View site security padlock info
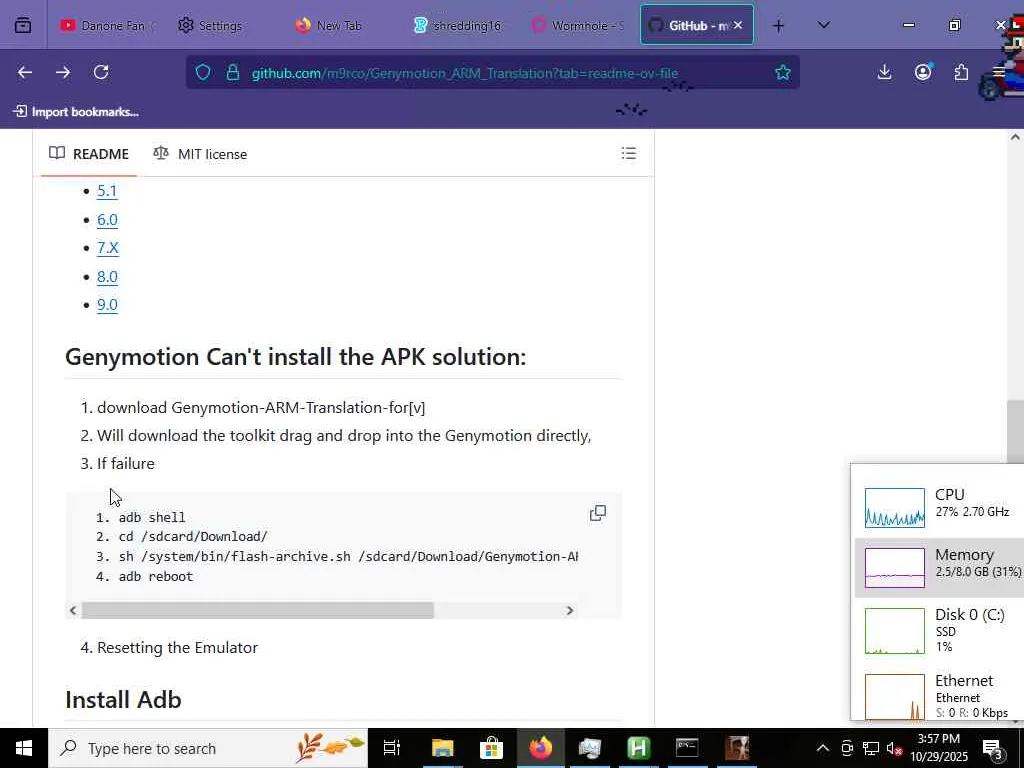This screenshot has width=1024, height=768. (232, 72)
